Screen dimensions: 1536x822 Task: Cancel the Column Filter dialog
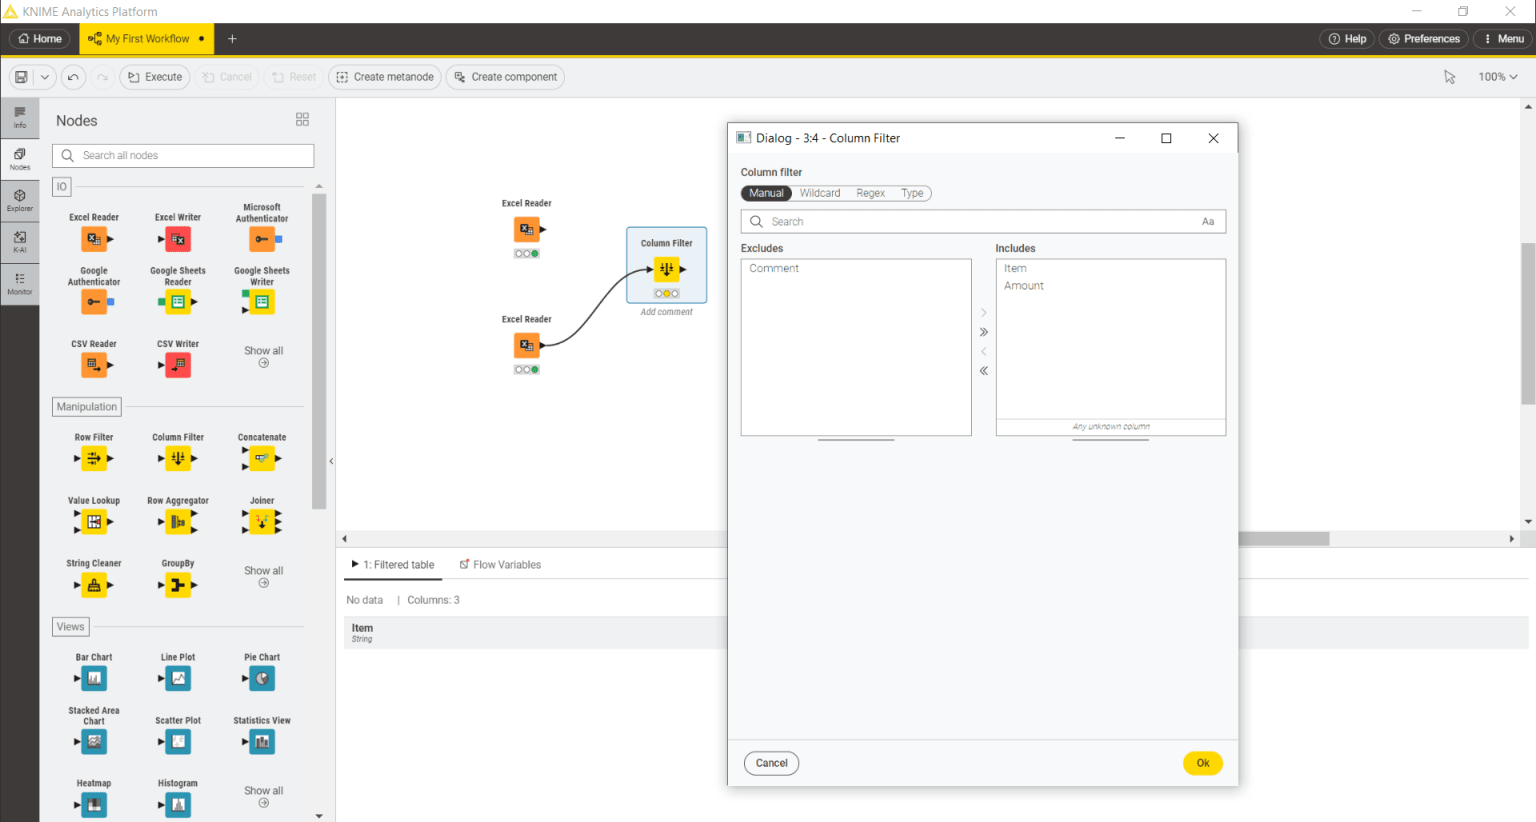click(771, 763)
